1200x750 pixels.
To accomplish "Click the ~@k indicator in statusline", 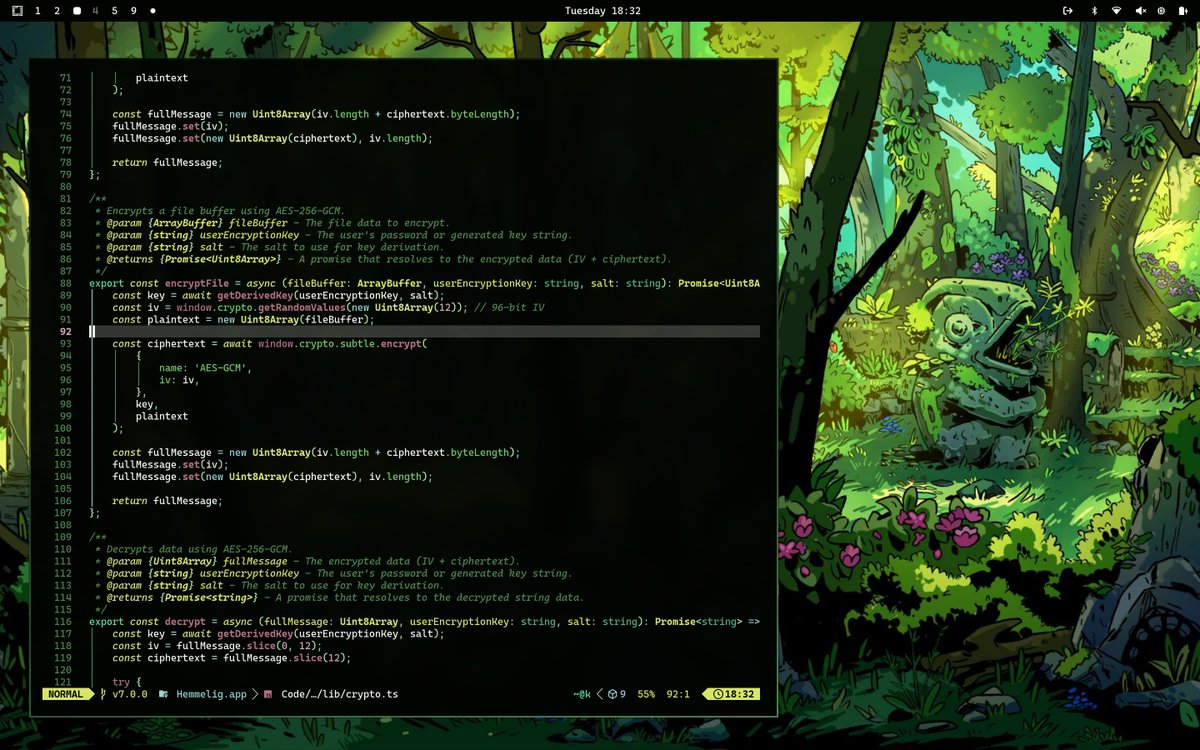I will (x=582, y=694).
